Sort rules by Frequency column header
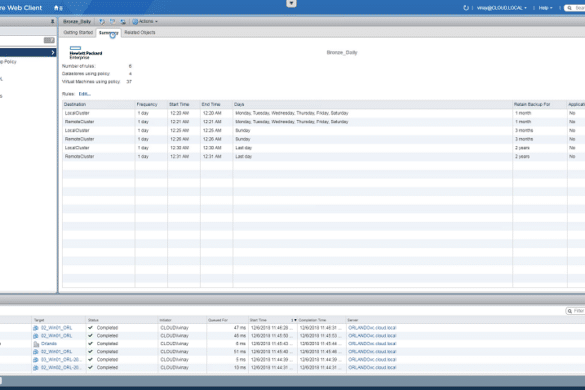Screen dimensions: 585x390 (151, 104)
